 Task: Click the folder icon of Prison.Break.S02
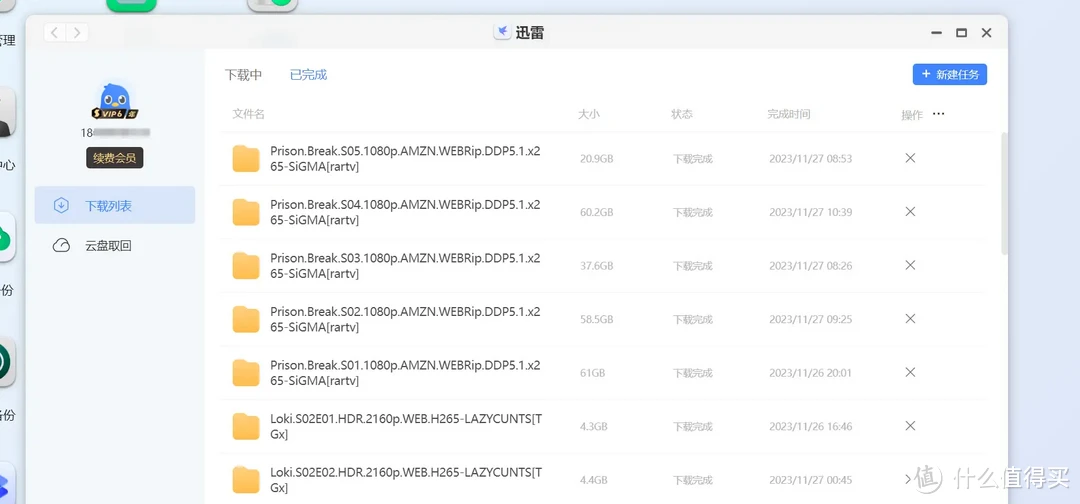click(246, 319)
